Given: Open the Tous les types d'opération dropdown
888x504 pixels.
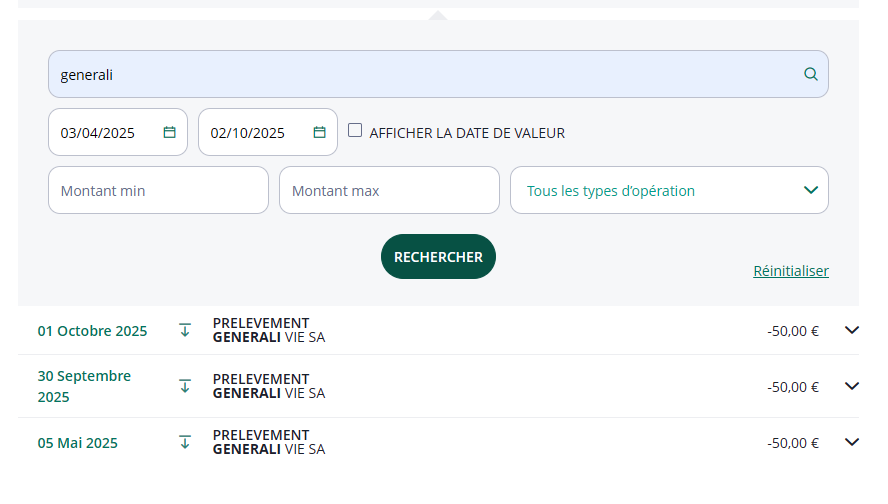Looking at the screenshot, I should click(669, 190).
